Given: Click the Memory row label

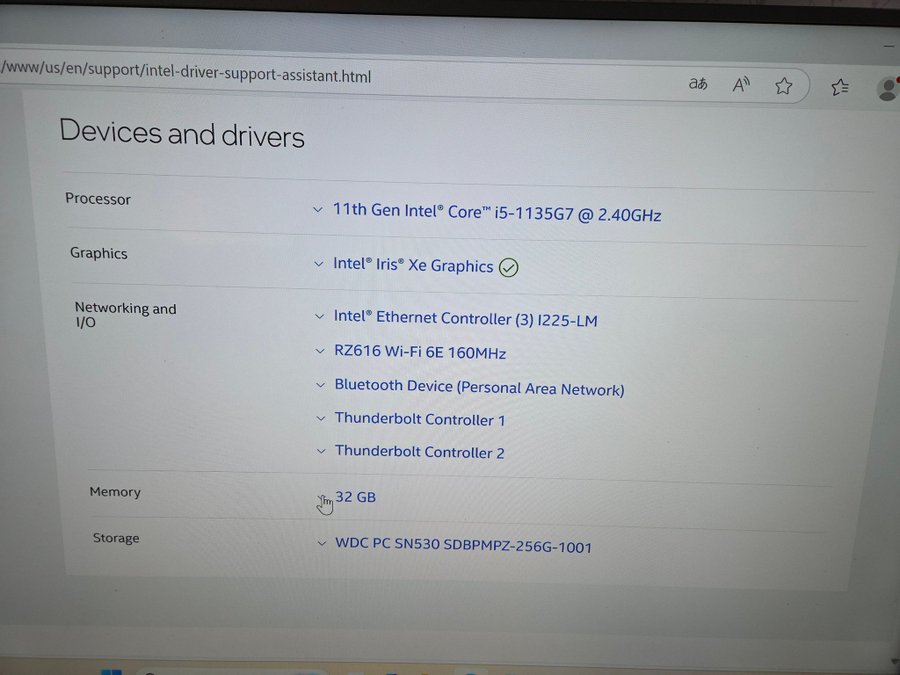Looking at the screenshot, I should [x=115, y=492].
